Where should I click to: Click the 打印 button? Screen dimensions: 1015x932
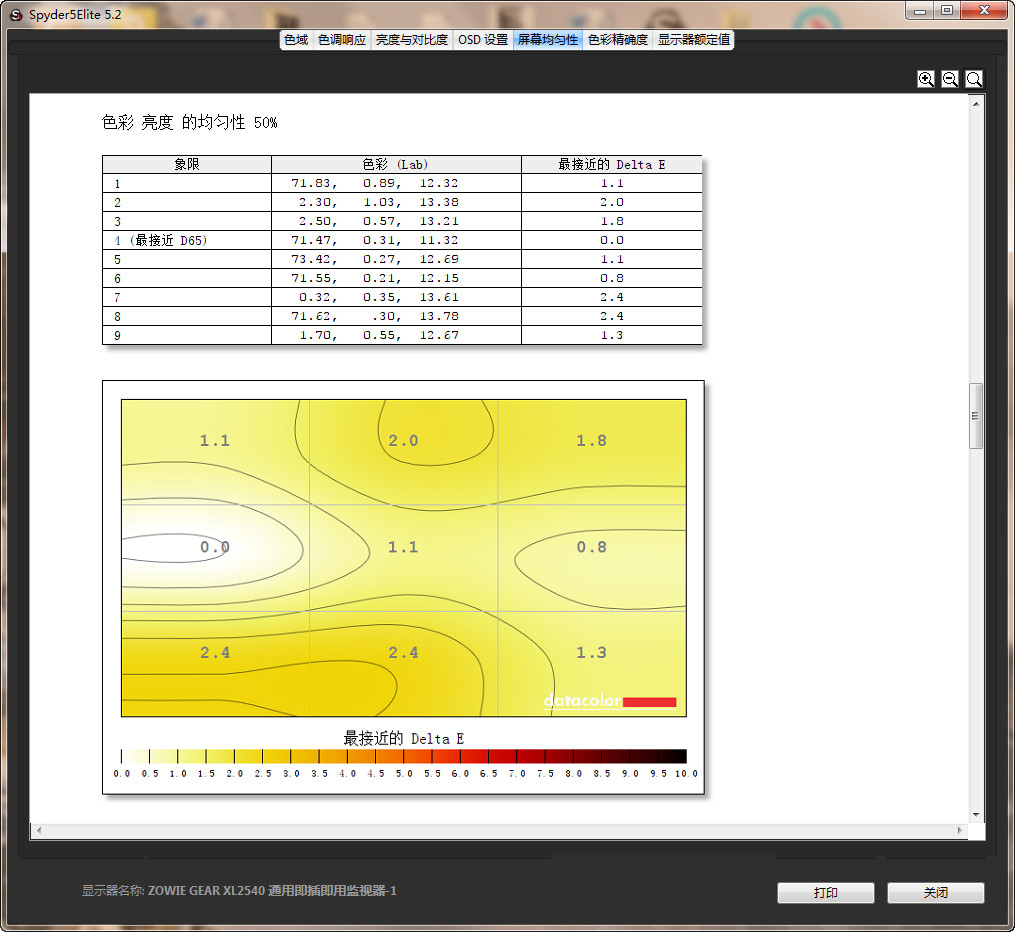[825, 893]
